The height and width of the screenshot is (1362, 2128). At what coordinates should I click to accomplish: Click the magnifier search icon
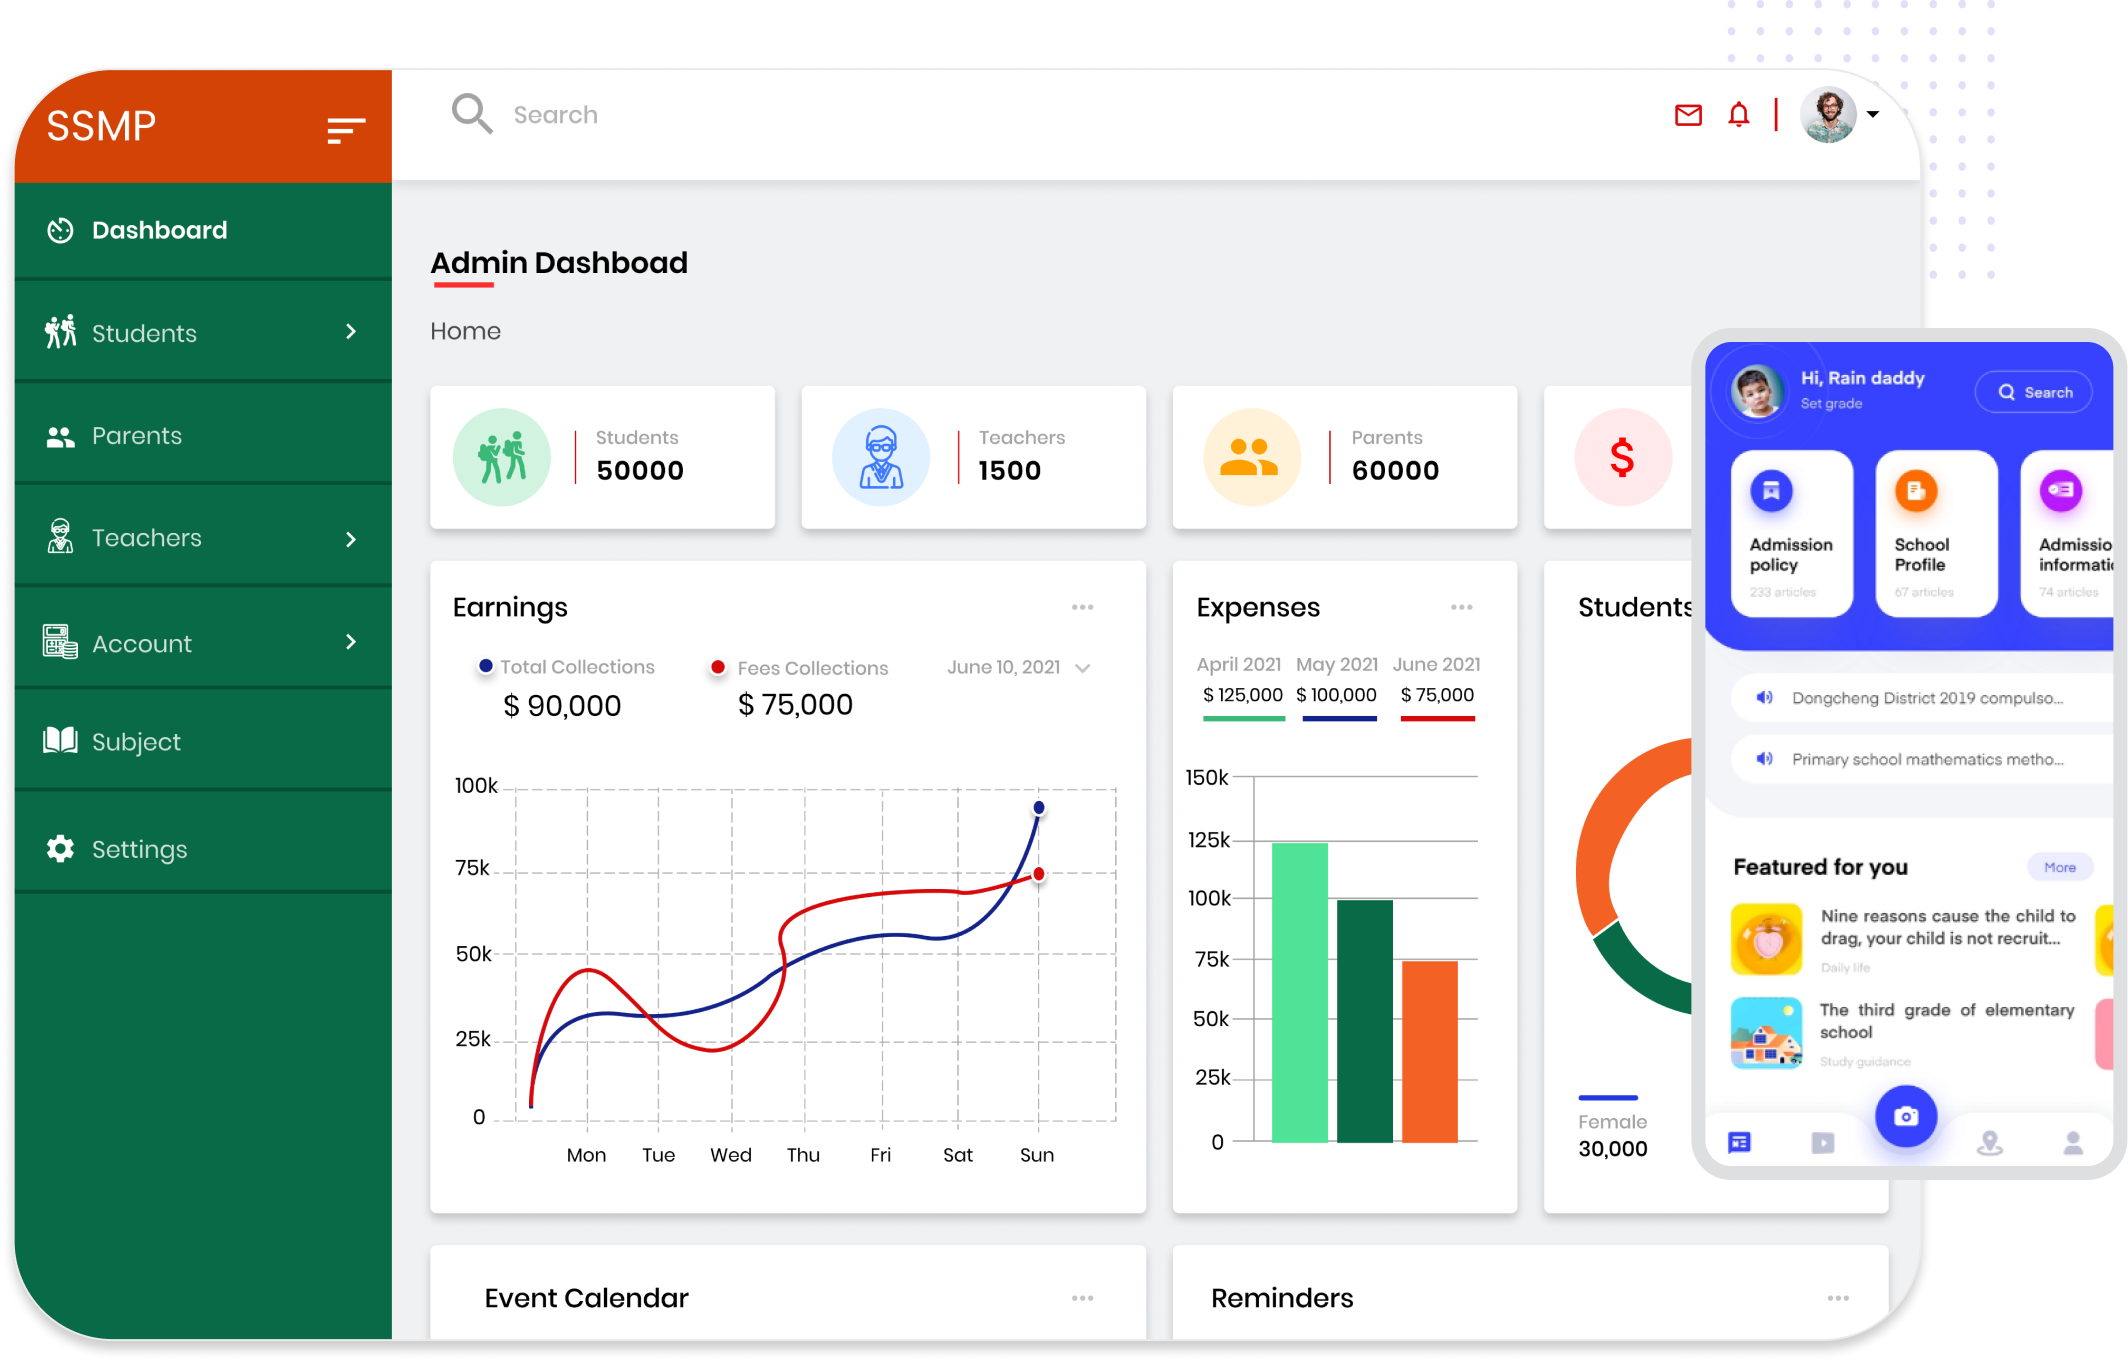click(472, 114)
